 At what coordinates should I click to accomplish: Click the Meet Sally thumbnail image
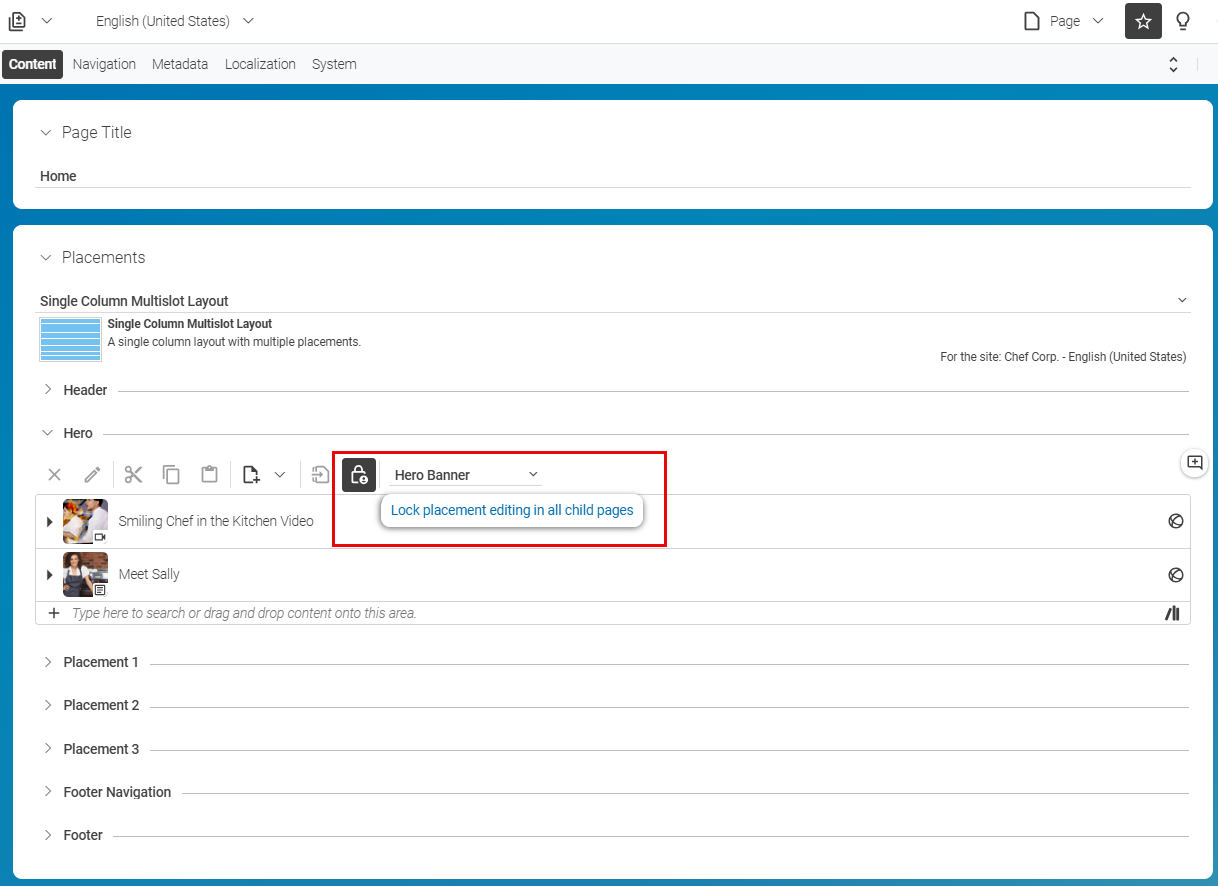[85, 574]
